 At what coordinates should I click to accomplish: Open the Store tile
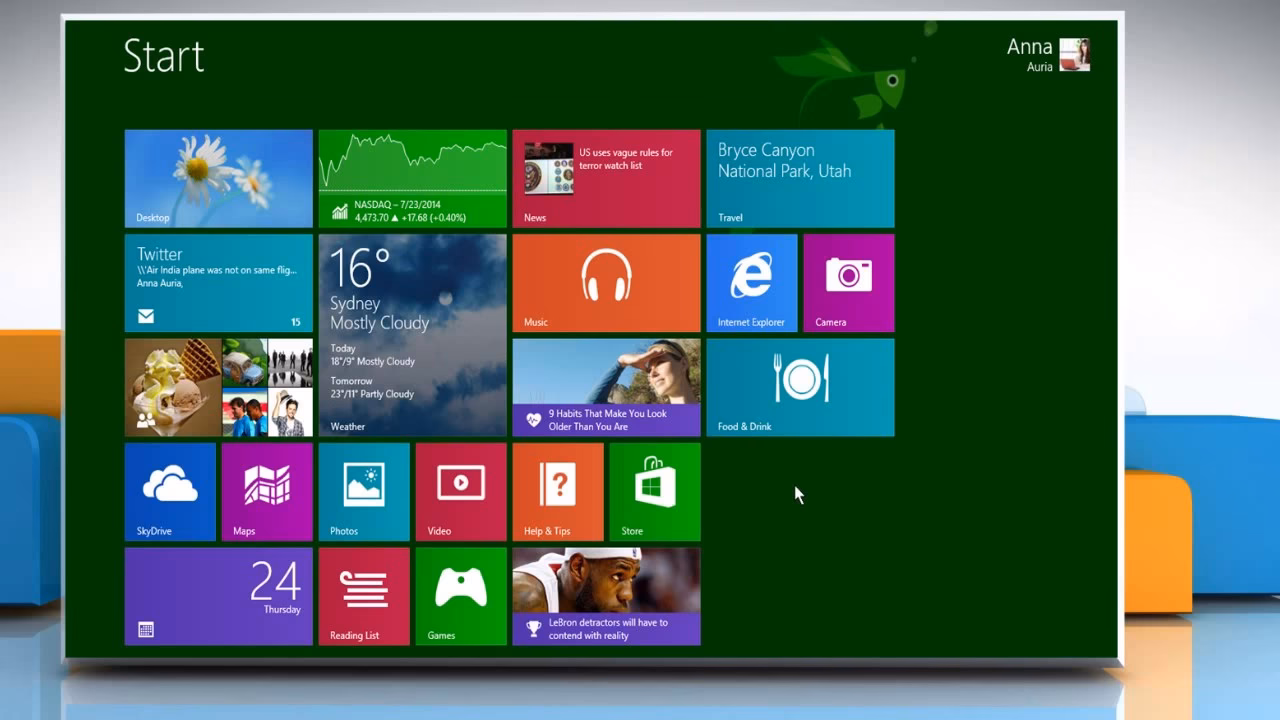[x=654, y=491]
